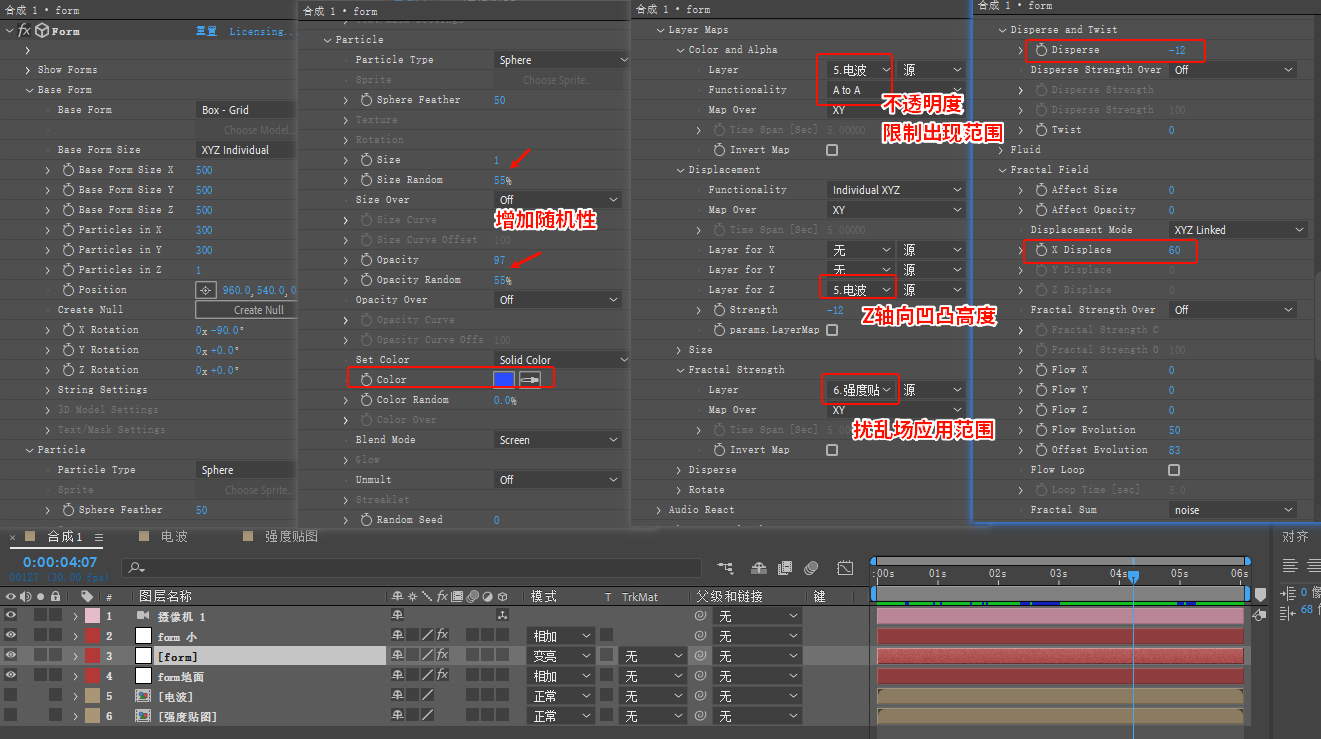Open Displacement Mode XYZ Linked dropdown
Image resolution: width=1321 pixels, height=739 pixels.
pyautogui.click(x=1238, y=230)
